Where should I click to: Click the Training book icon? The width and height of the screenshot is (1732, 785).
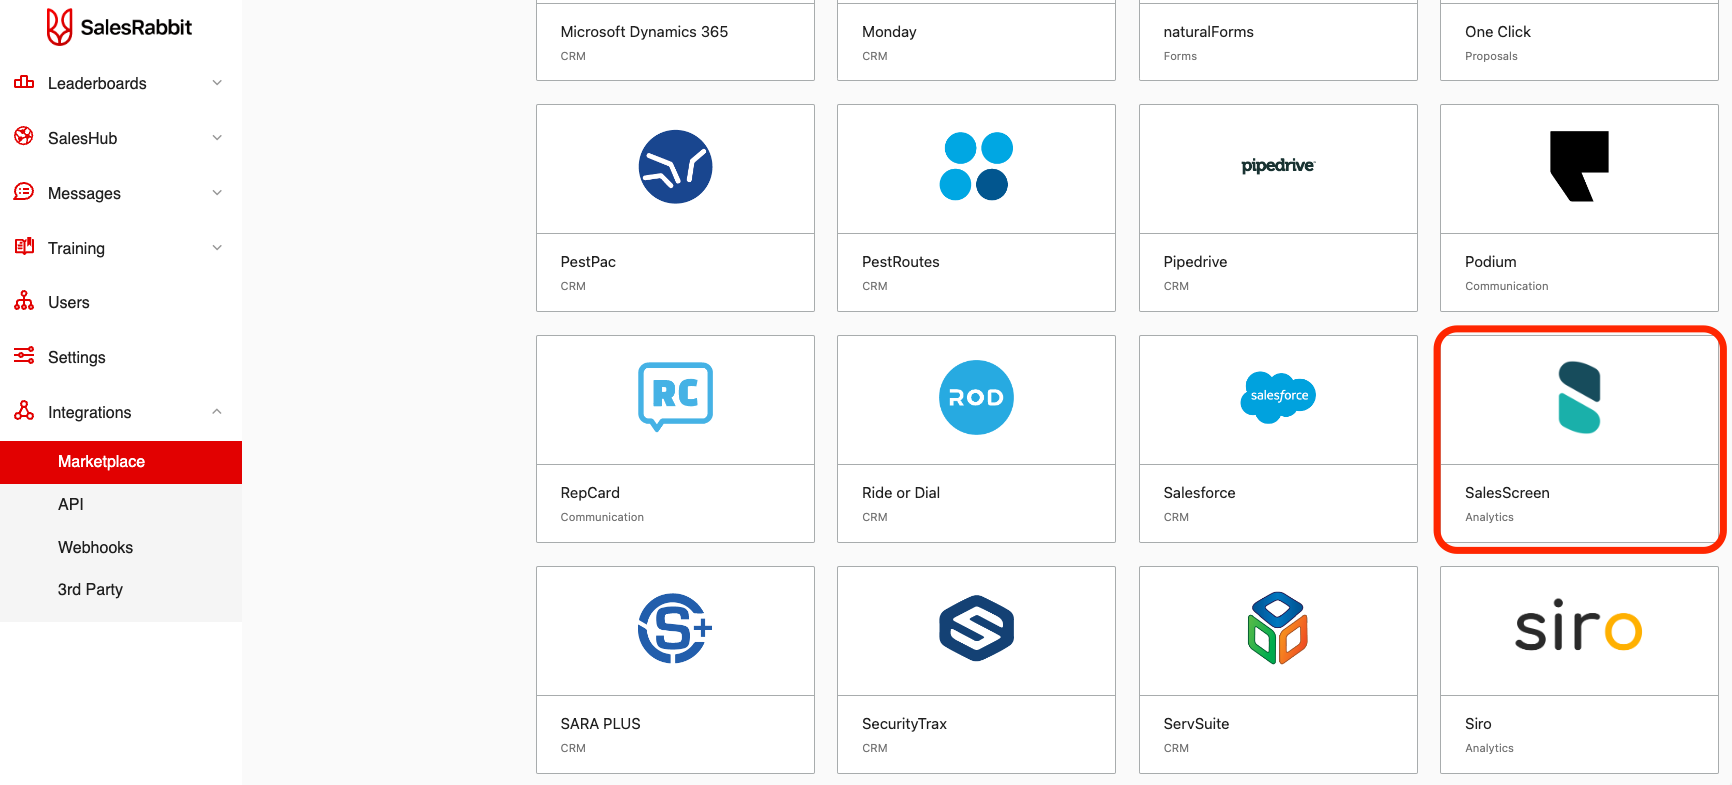[x=24, y=246]
